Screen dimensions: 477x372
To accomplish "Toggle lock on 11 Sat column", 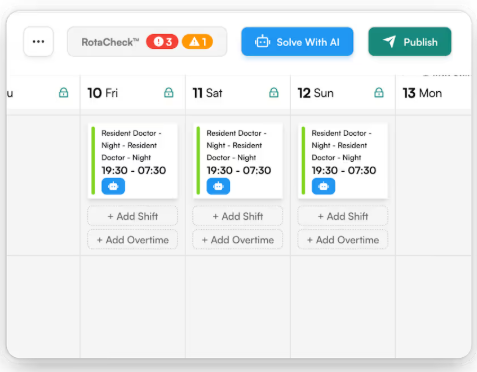I will [274, 93].
